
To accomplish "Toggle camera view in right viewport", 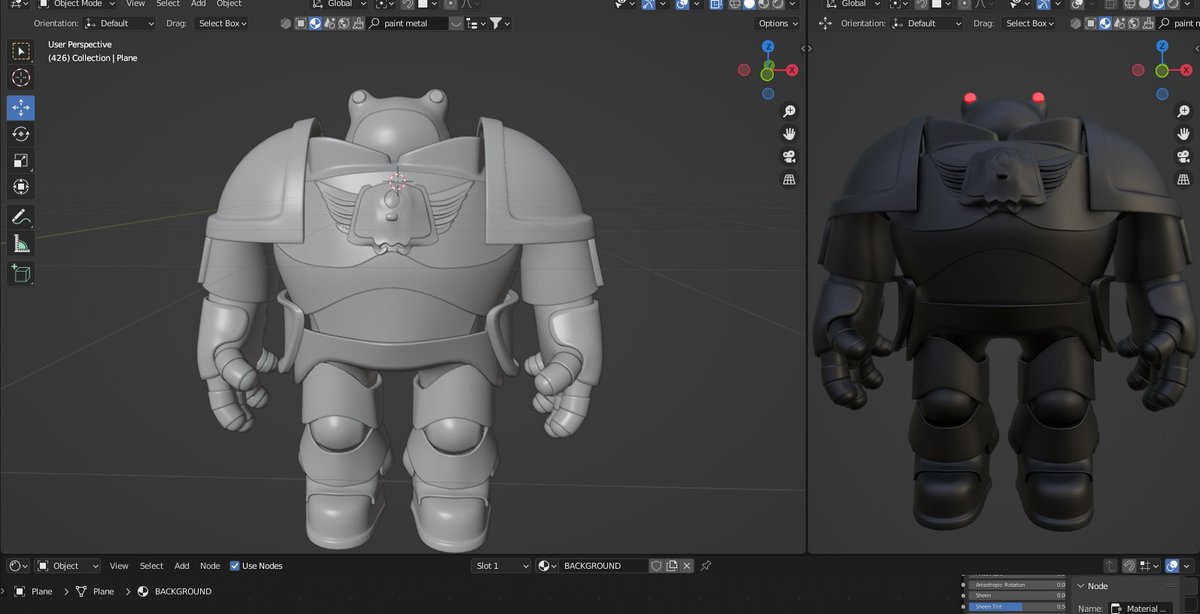I will click(1183, 157).
